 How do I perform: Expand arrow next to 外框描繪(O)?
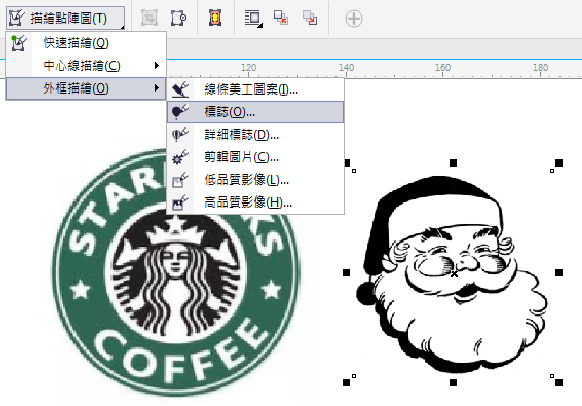click(x=157, y=88)
